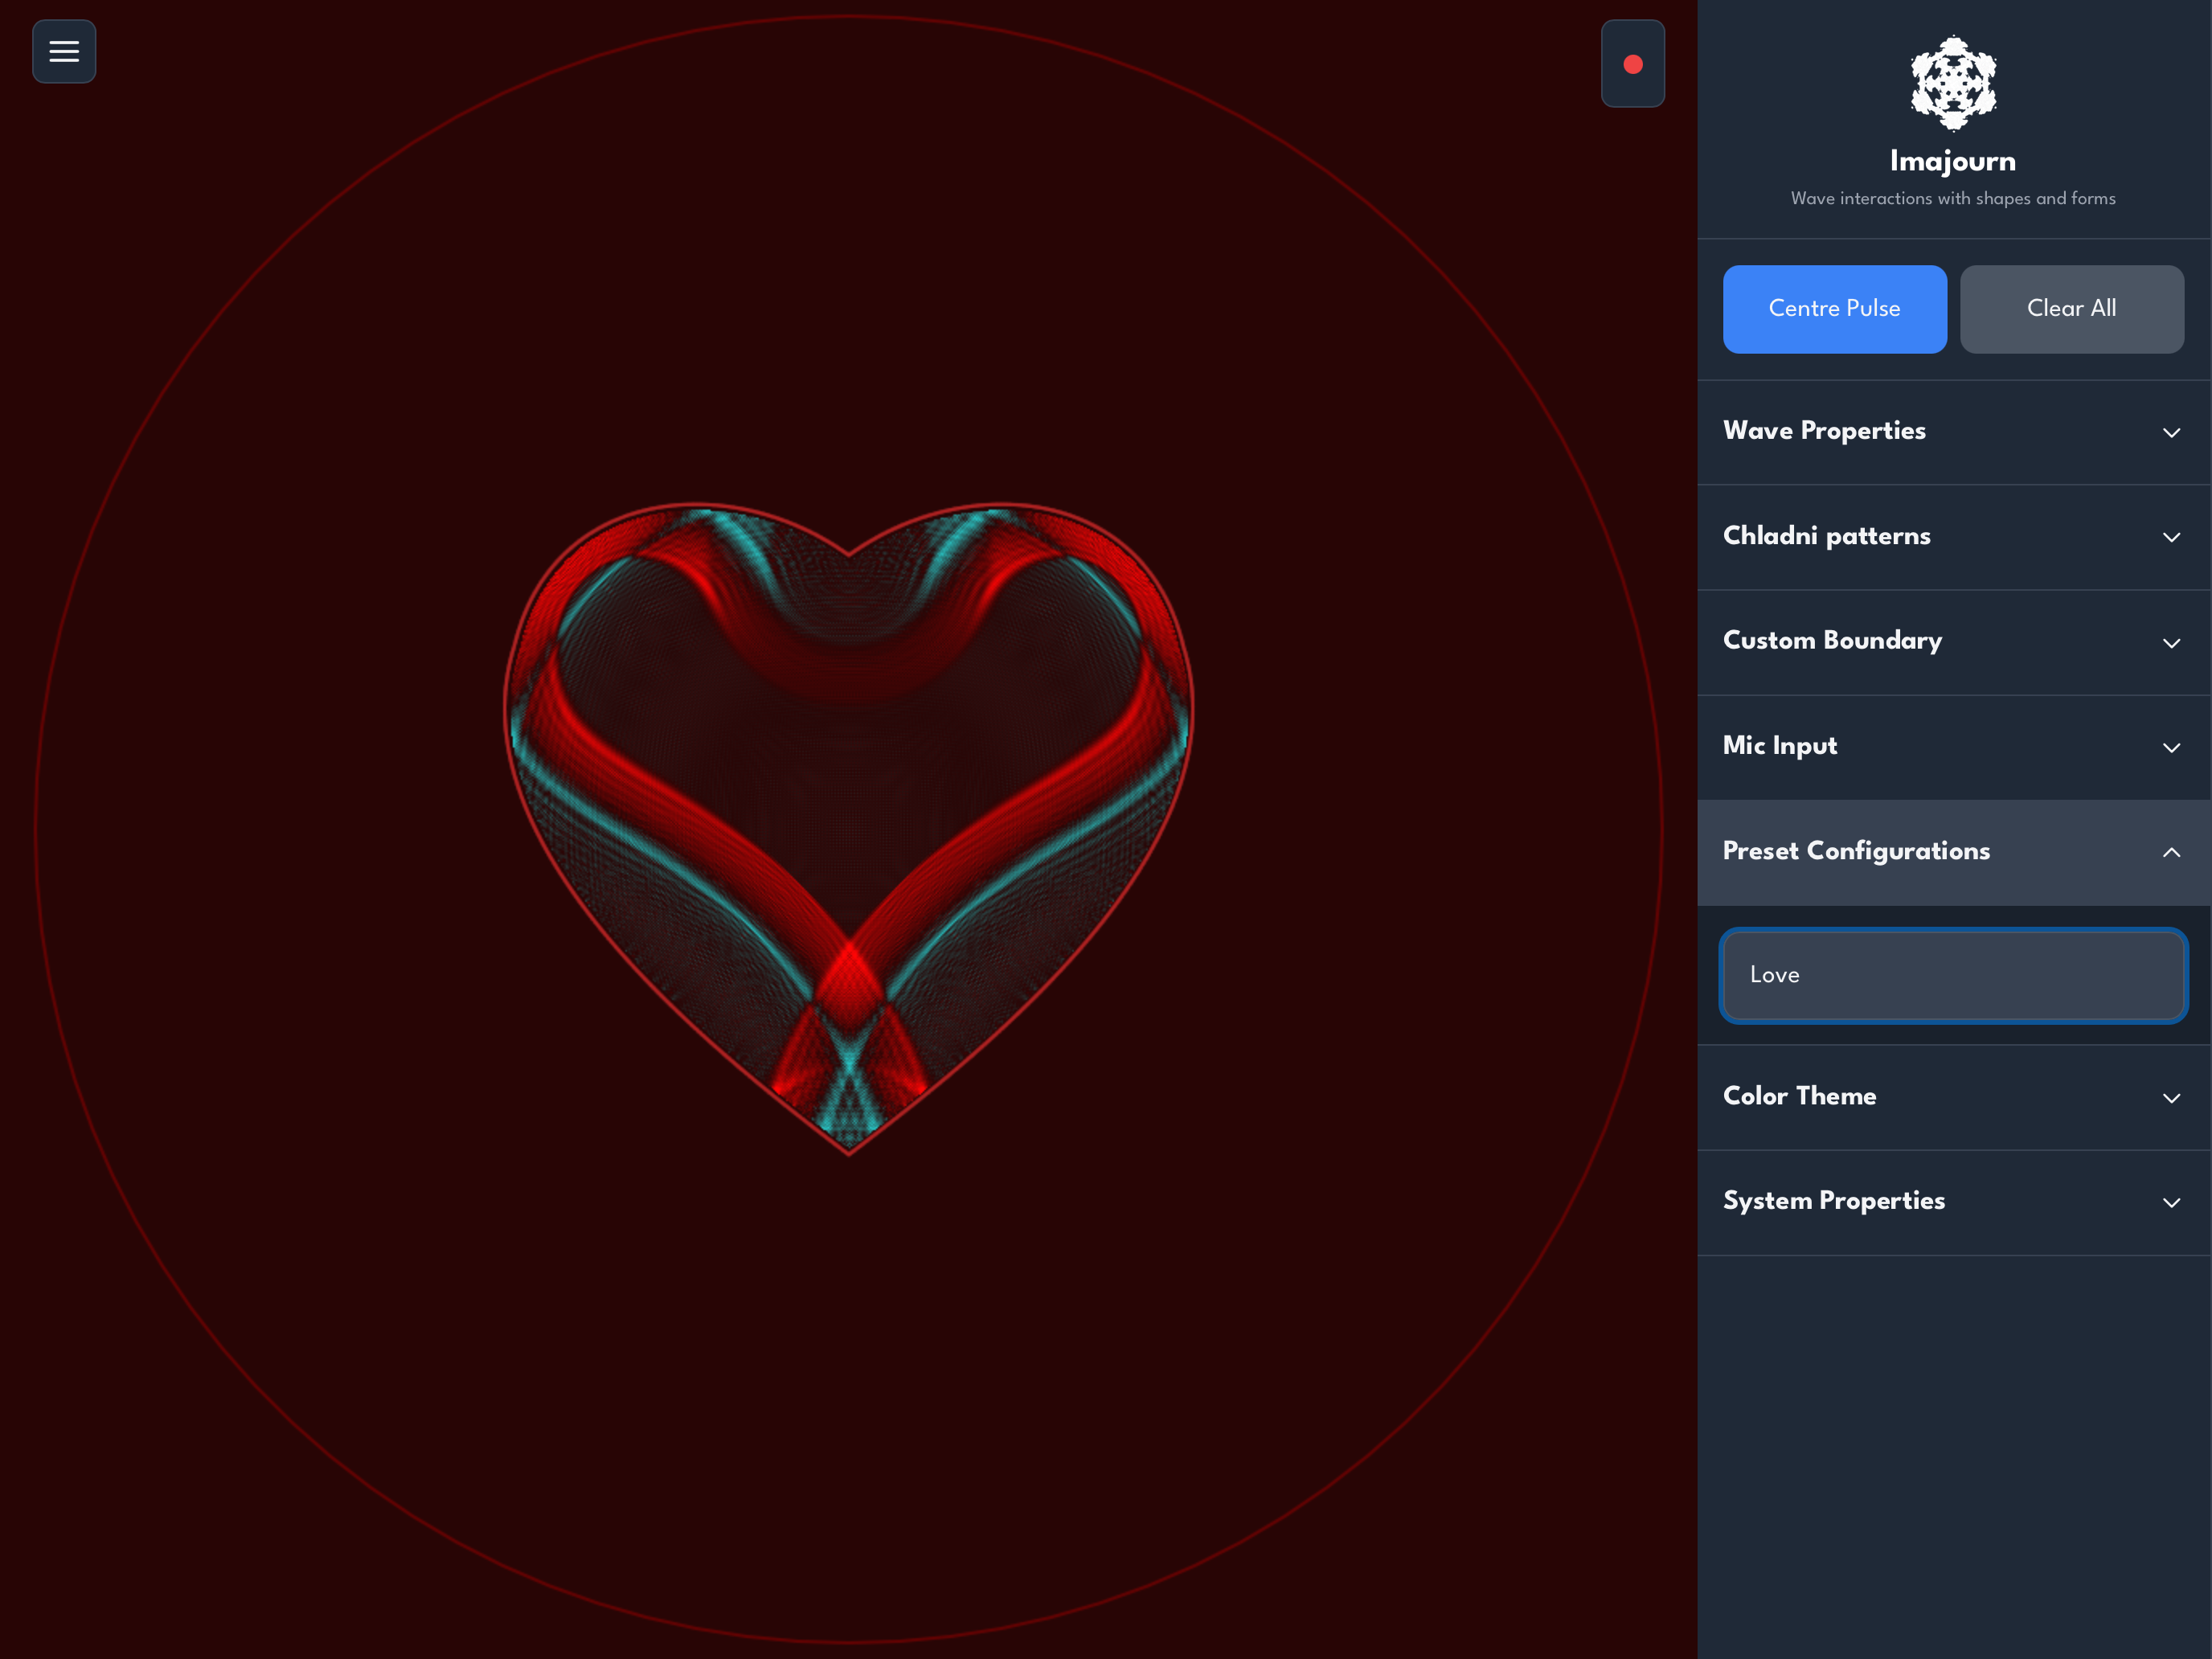The image size is (2212, 1659).
Task: Collapse the Preset Configurations section
Action: pyautogui.click(x=1856, y=851)
